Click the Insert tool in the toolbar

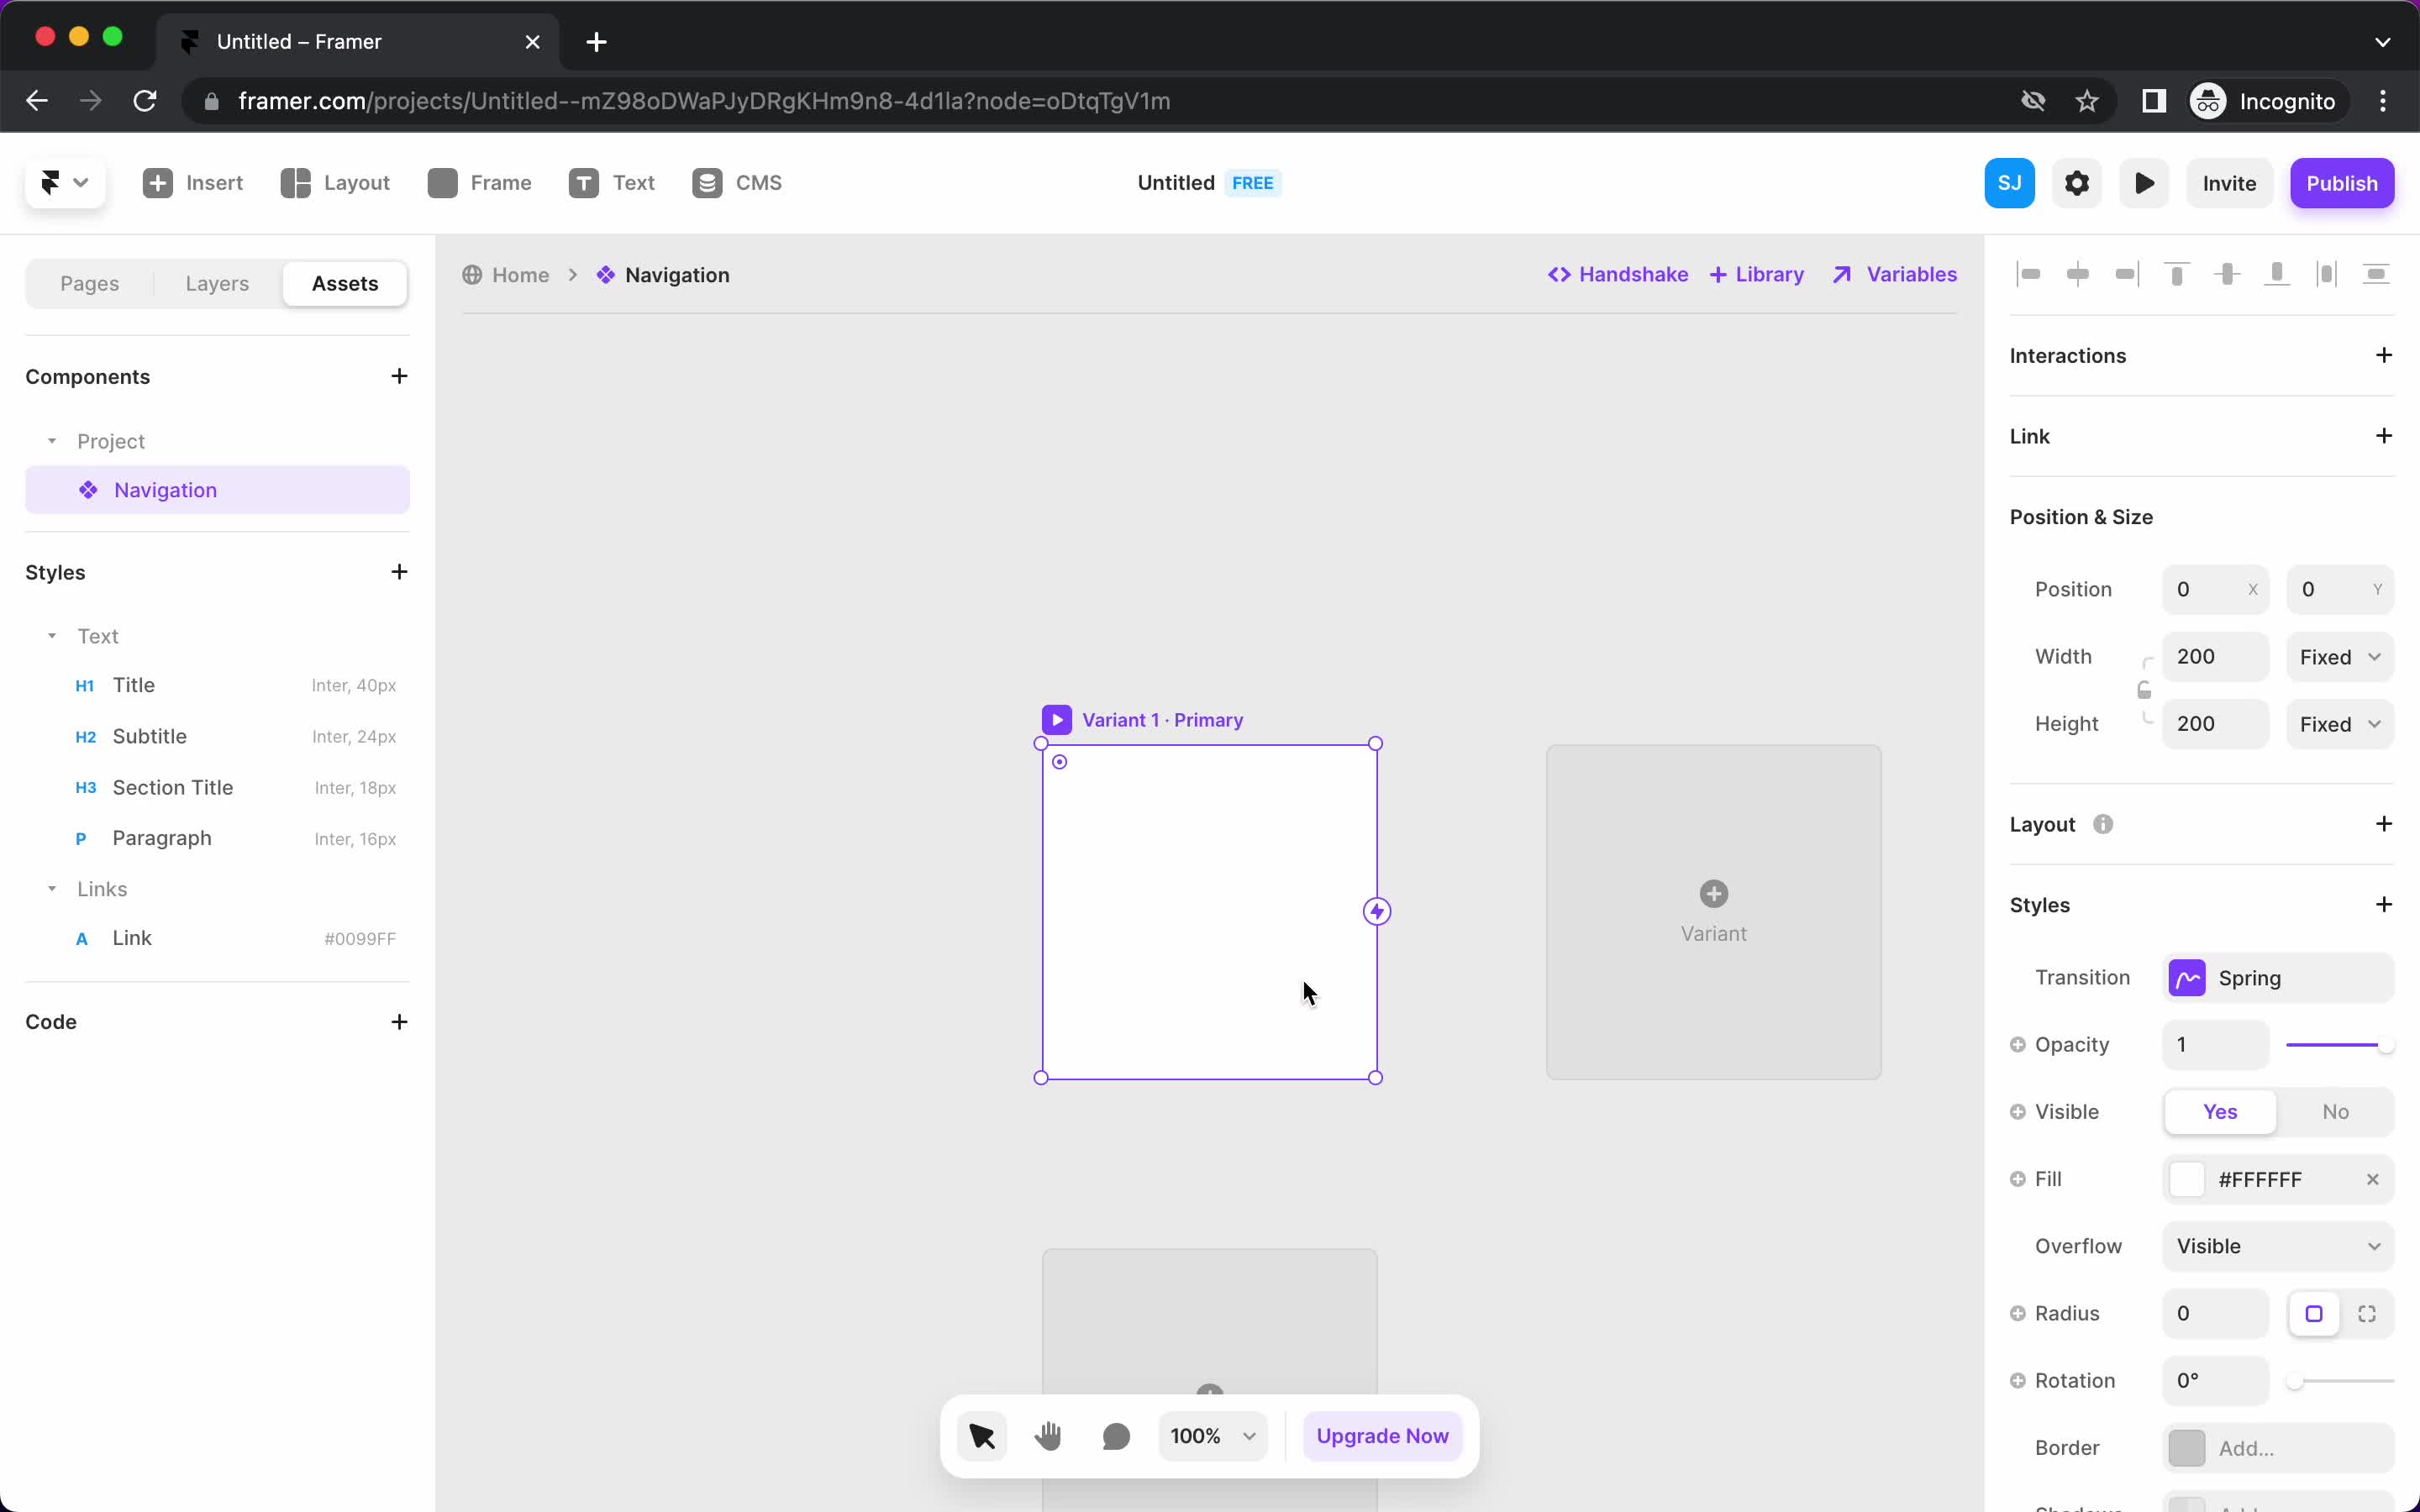(192, 181)
